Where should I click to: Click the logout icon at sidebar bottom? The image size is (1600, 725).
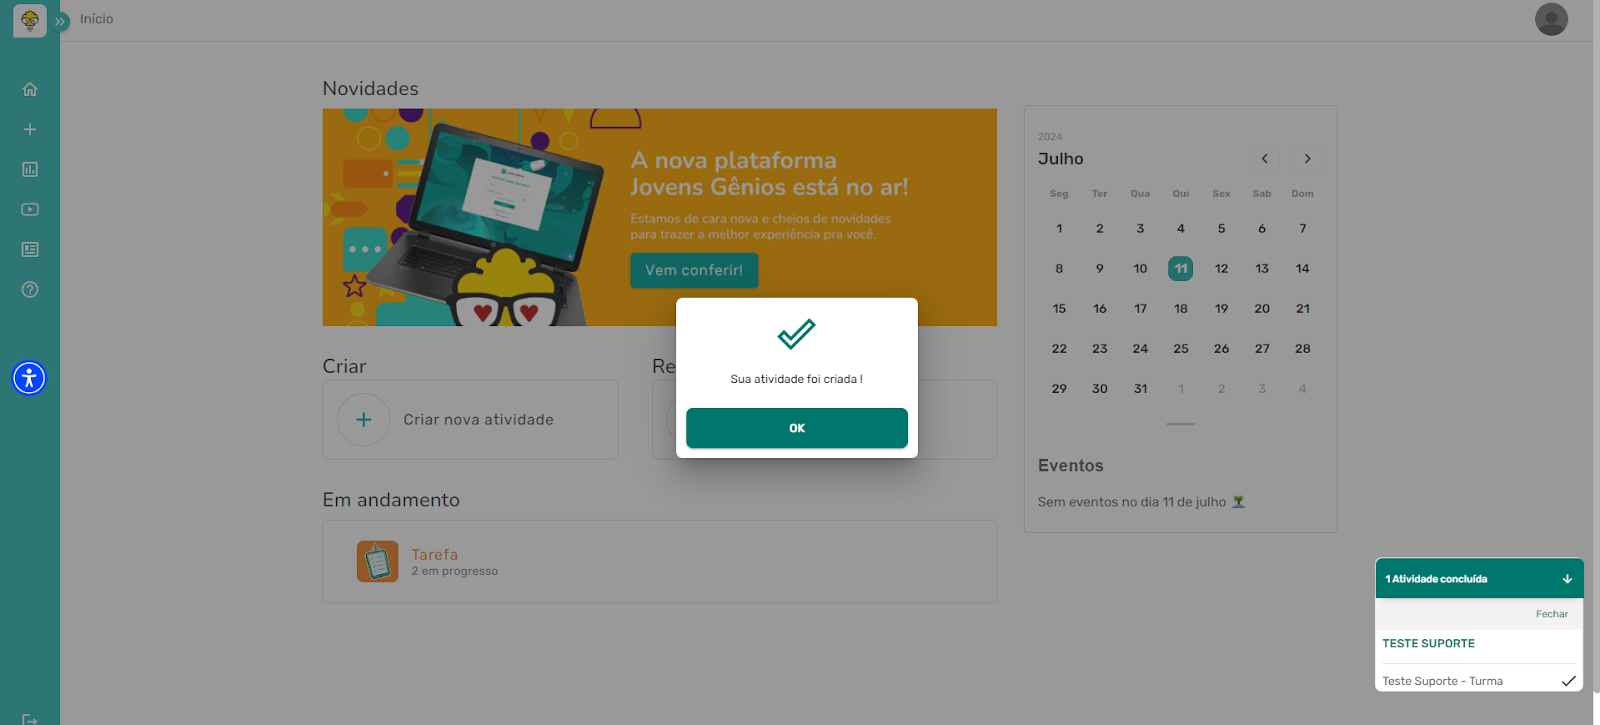tap(30, 718)
